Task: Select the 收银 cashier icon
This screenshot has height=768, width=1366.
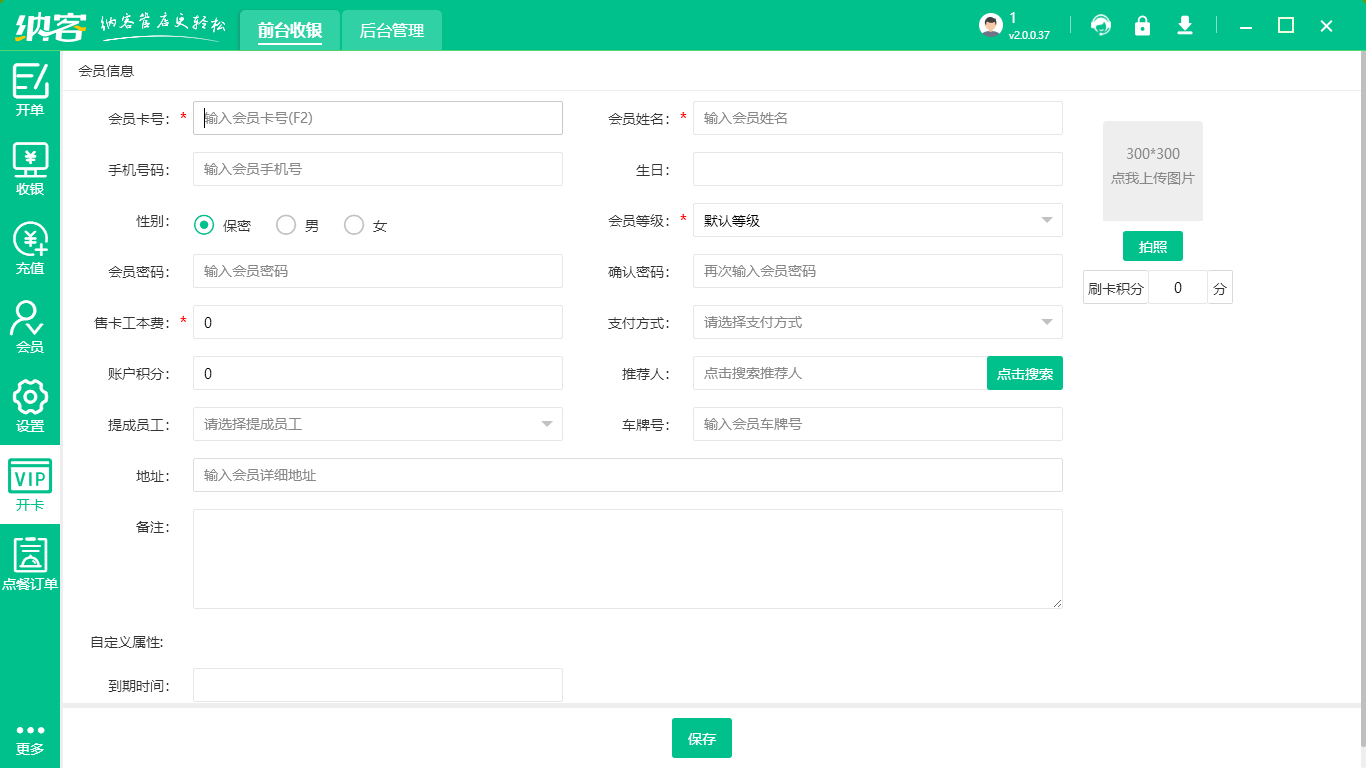Action: coord(30,165)
